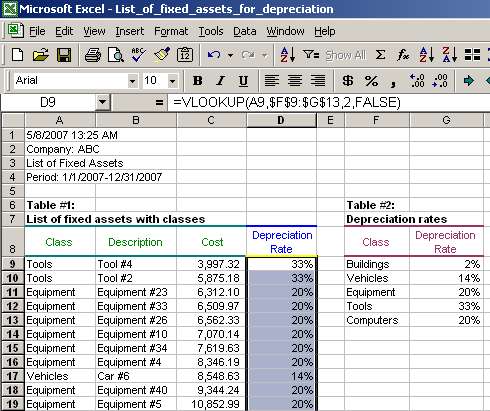Screen dimensions: 490x411
Task: Apply Comma style
Action: [394, 82]
